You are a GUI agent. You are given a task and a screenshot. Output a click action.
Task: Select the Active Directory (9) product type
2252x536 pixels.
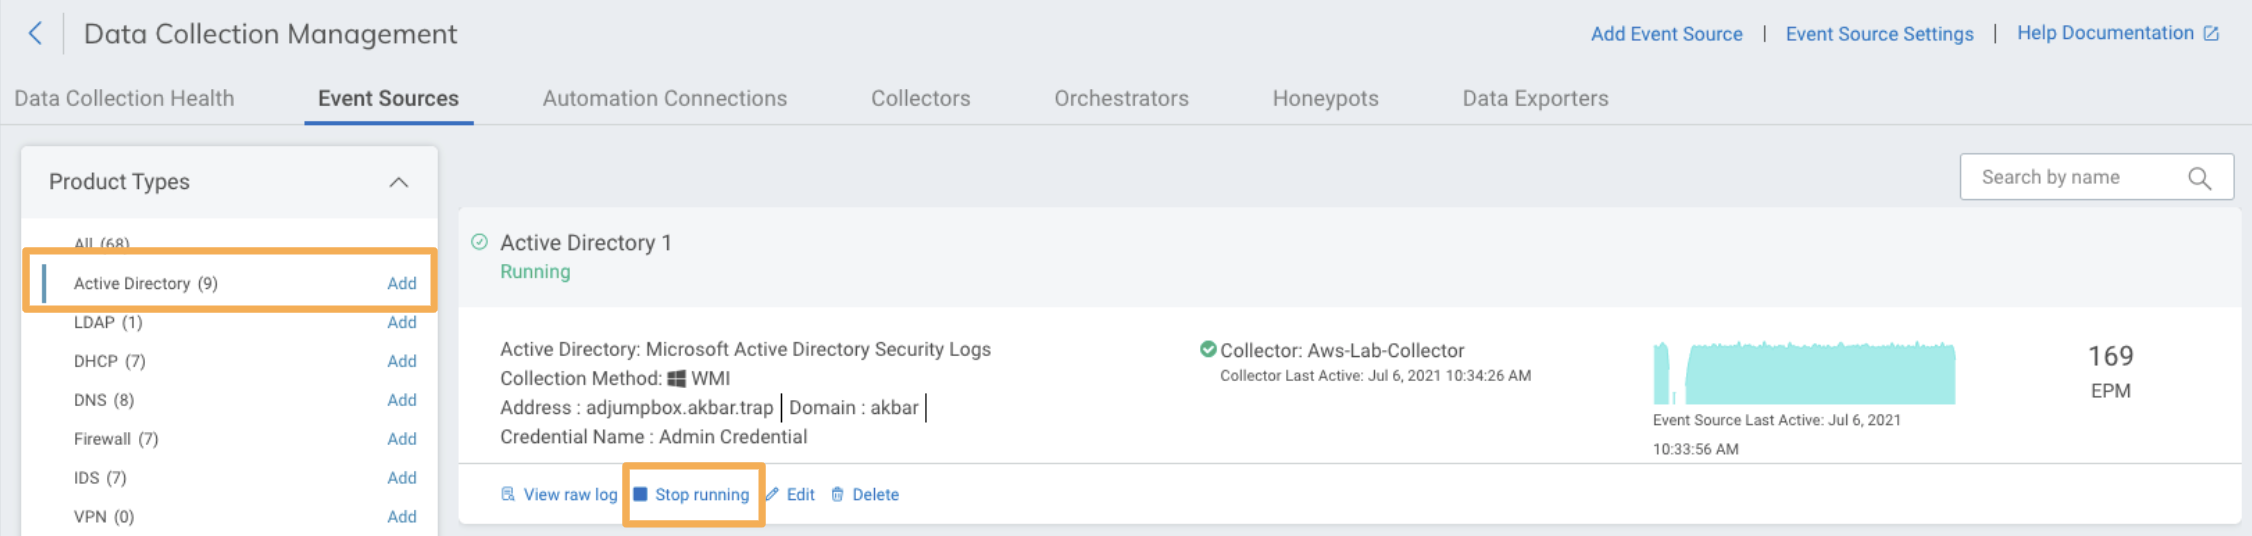(x=146, y=284)
